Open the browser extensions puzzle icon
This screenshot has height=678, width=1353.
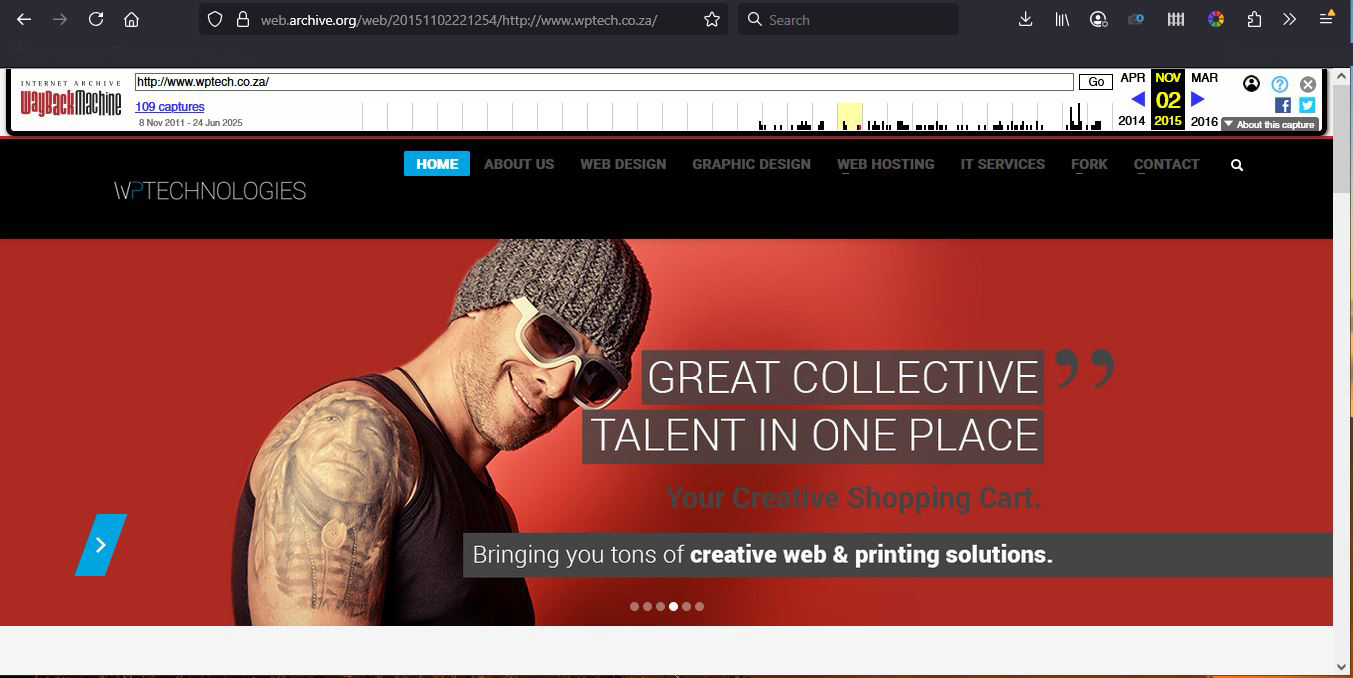1254,19
